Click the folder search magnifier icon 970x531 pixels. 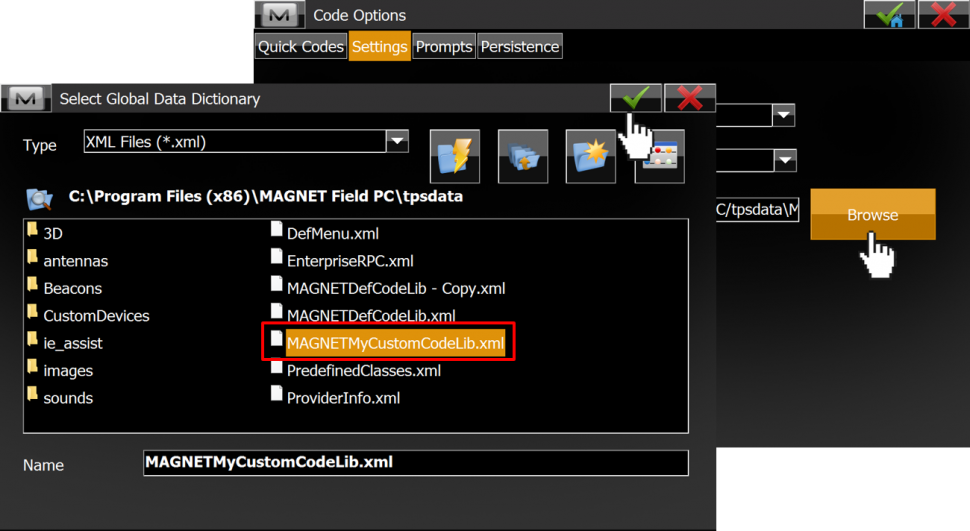40,198
